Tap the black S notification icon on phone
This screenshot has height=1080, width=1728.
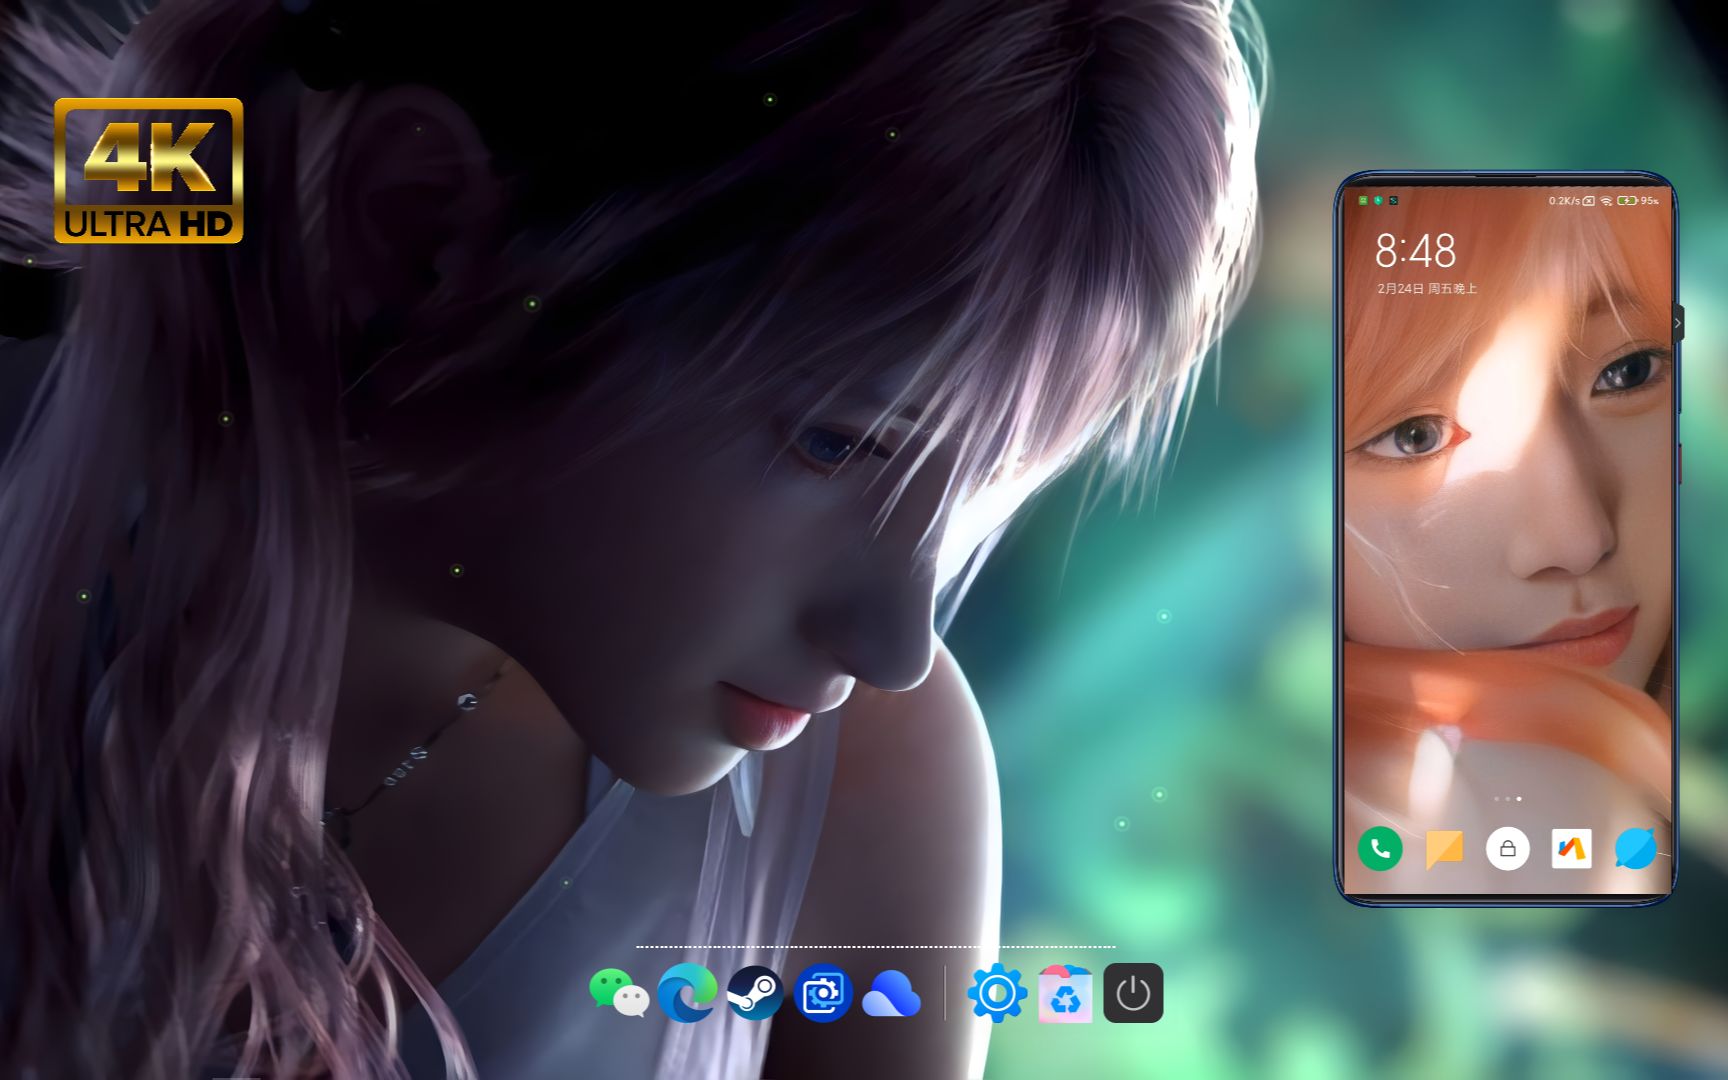(x=1393, y=201)
